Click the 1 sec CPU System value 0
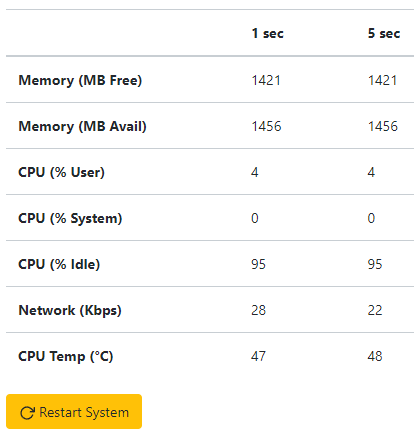Image resolution: width=414 pixels, height=437 pixels. point(255,218)
